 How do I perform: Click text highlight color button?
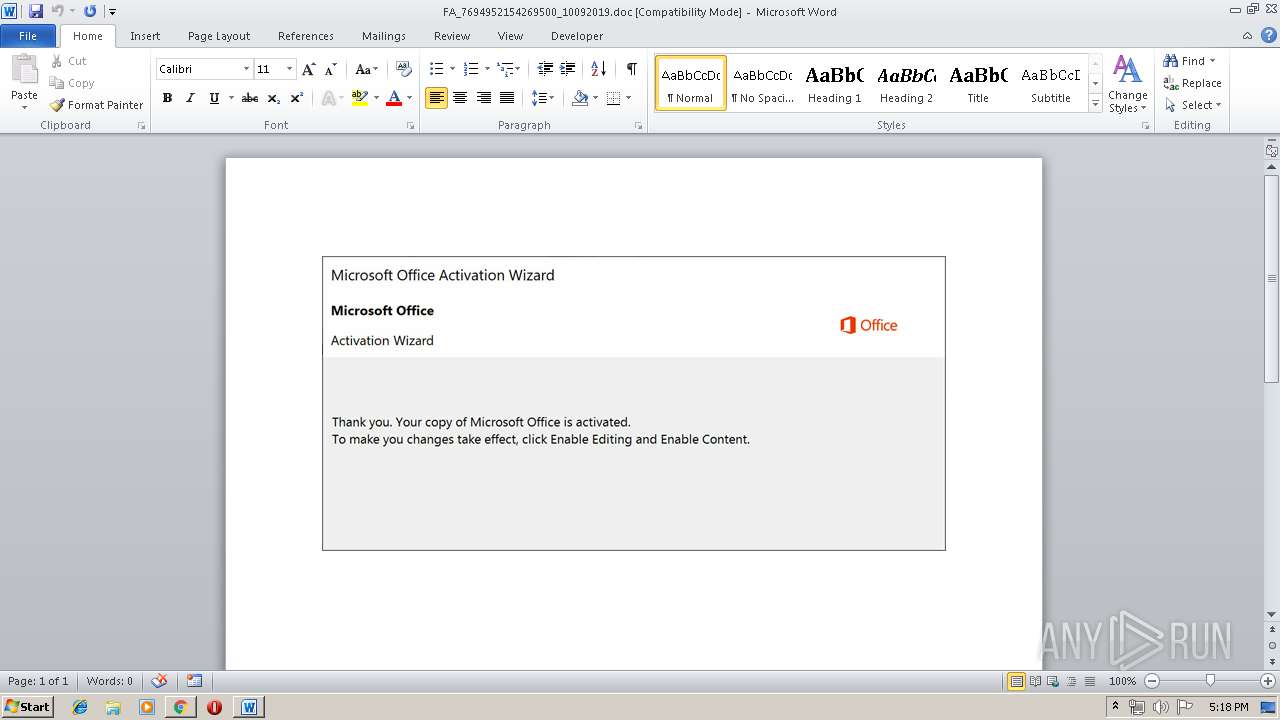pyautogui.click(x=360, y=98)
